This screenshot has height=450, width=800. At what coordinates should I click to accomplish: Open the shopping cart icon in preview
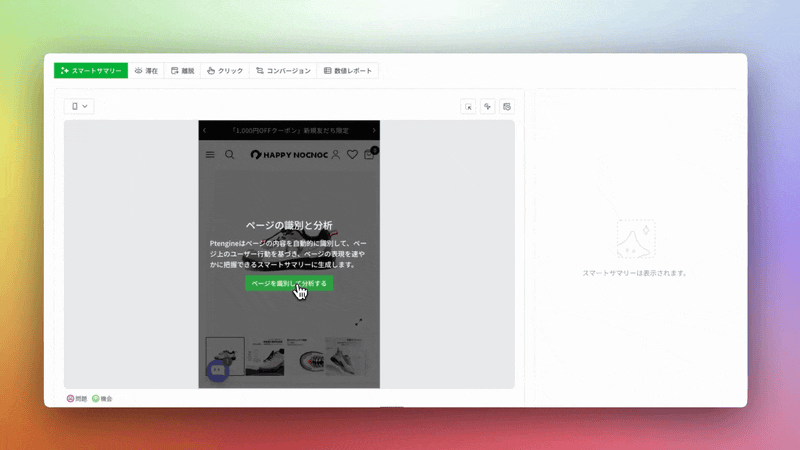[369, 155]
